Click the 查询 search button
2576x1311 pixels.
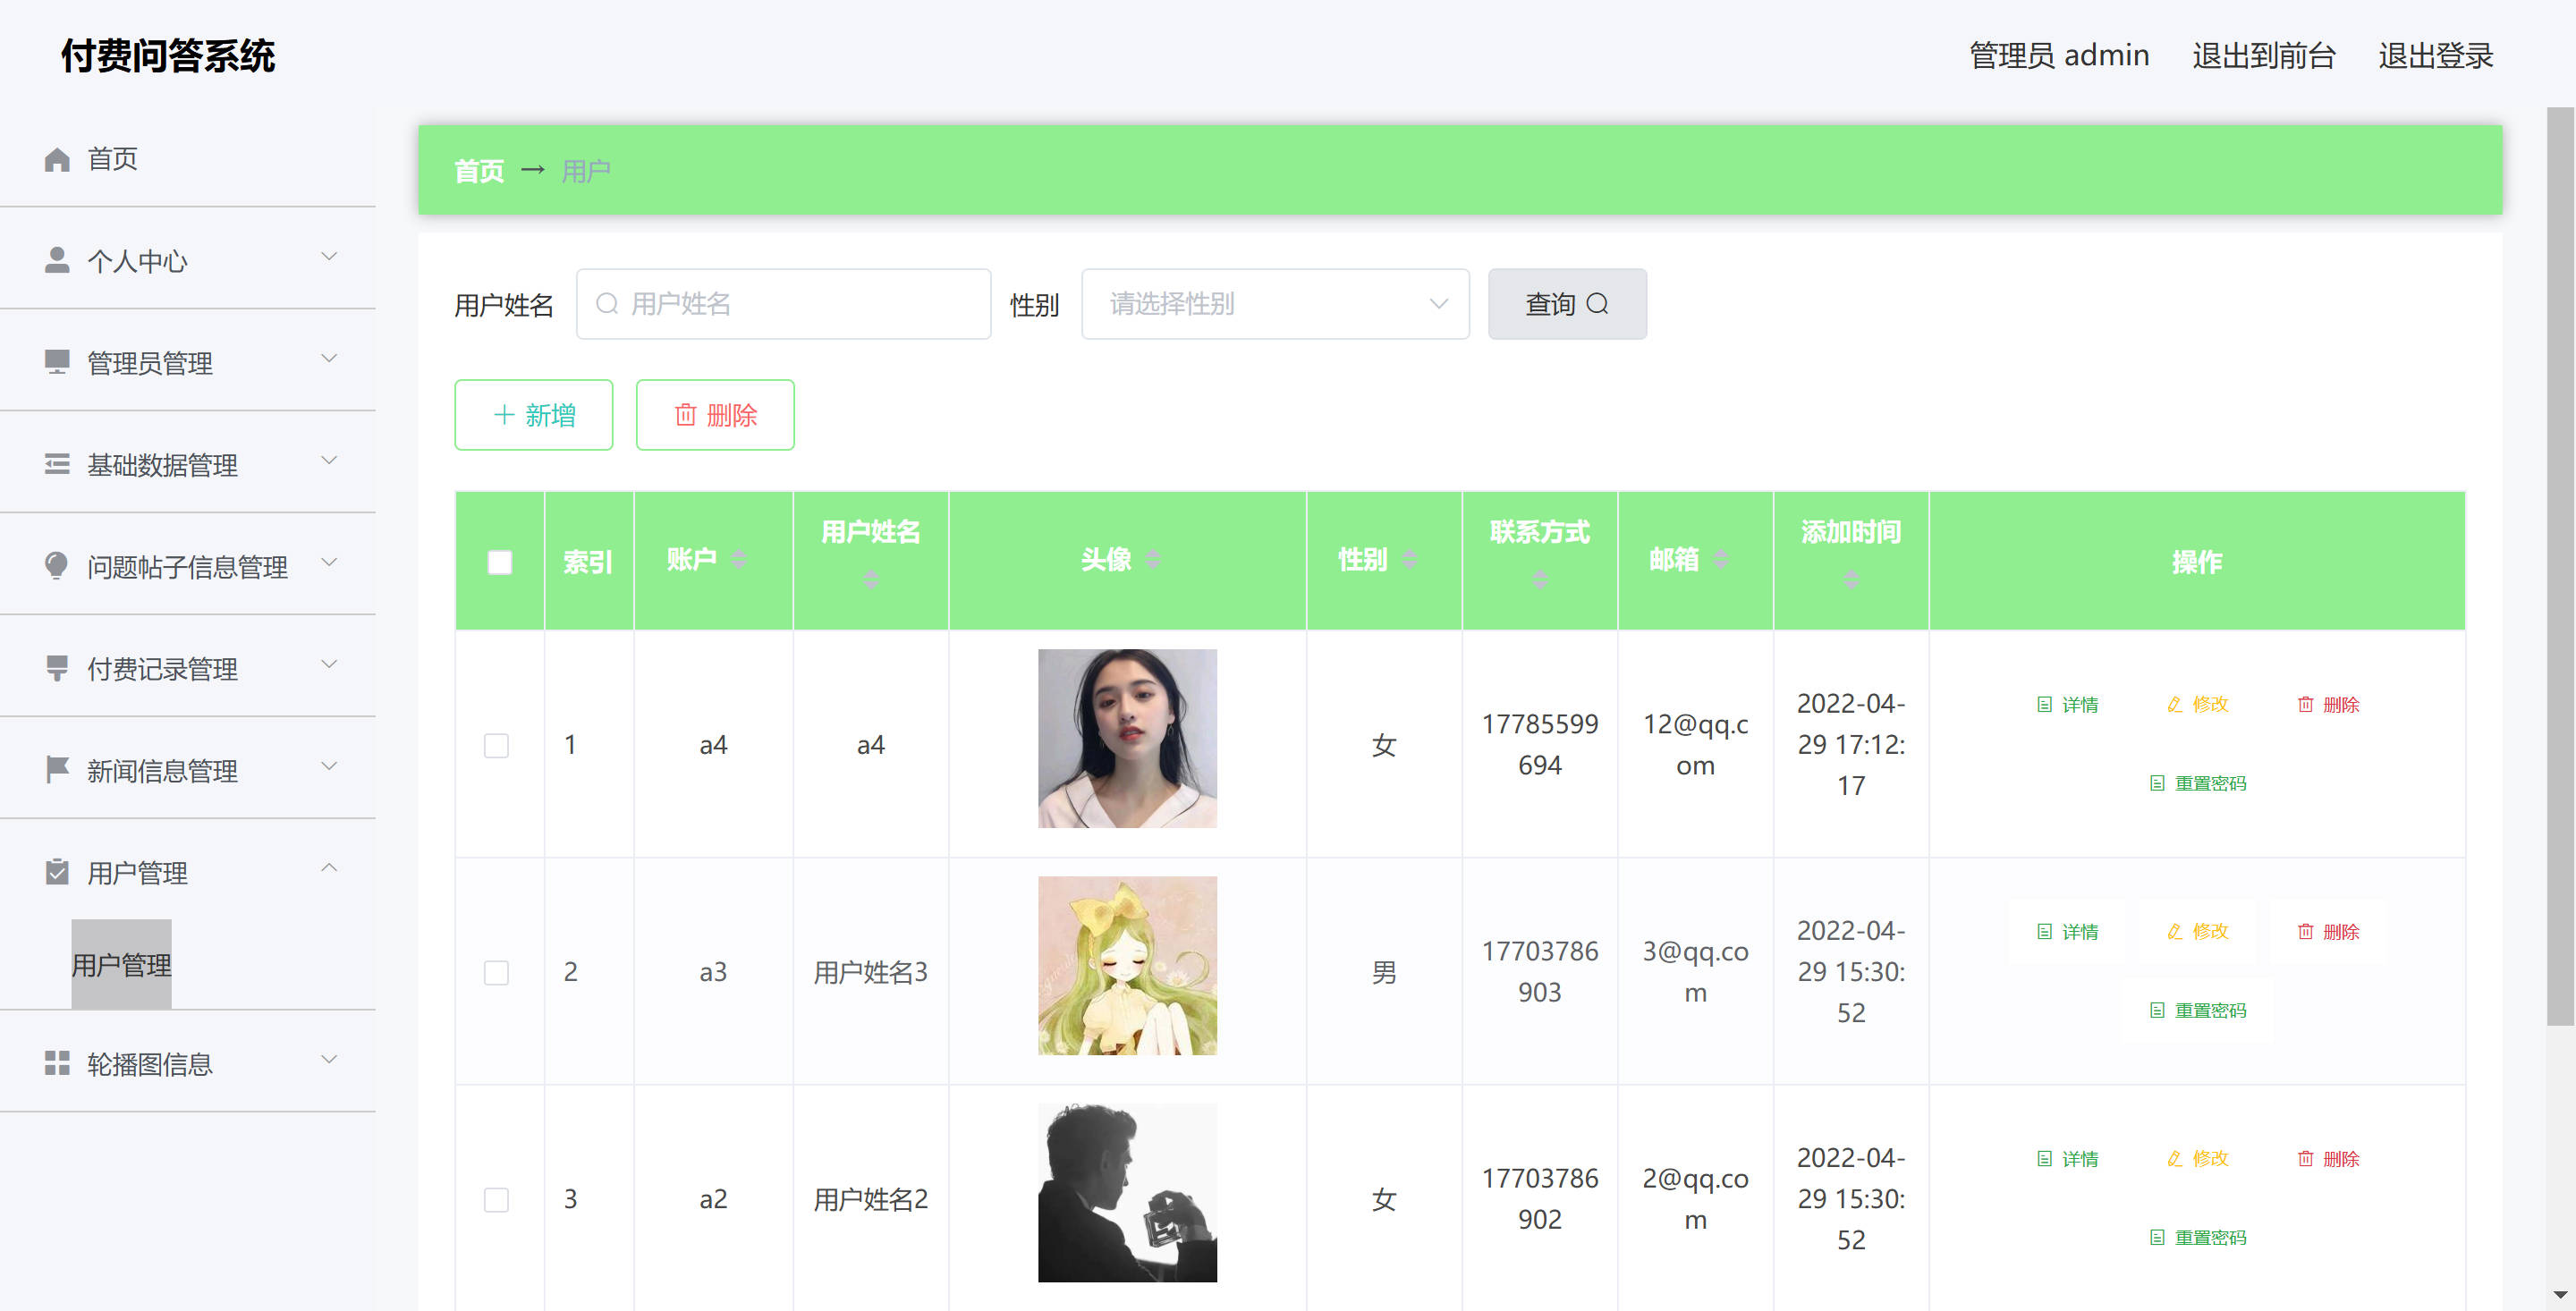click(1566, 304)
